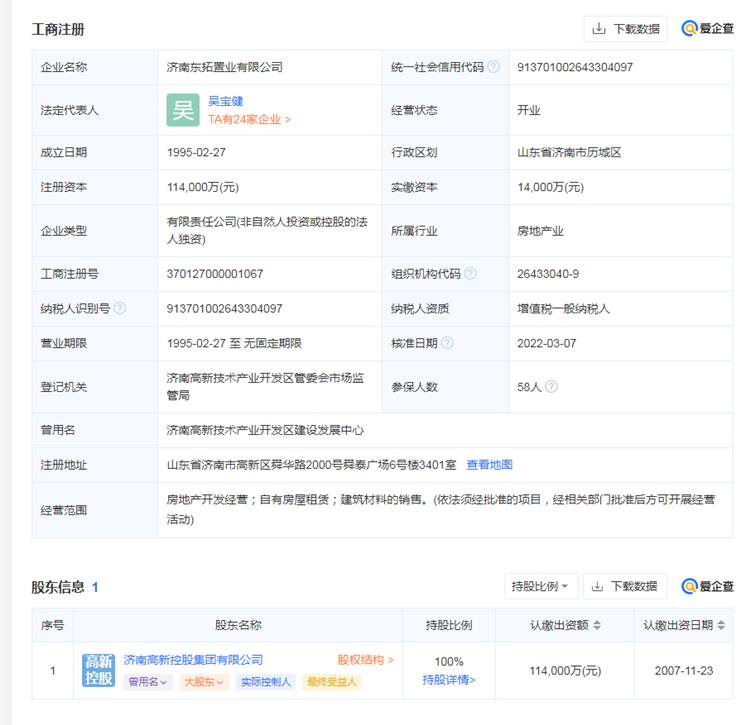750x725 pixels.
Task: Sort by 认缴出资日期 column arrows
Action: [x=721, y=625]
